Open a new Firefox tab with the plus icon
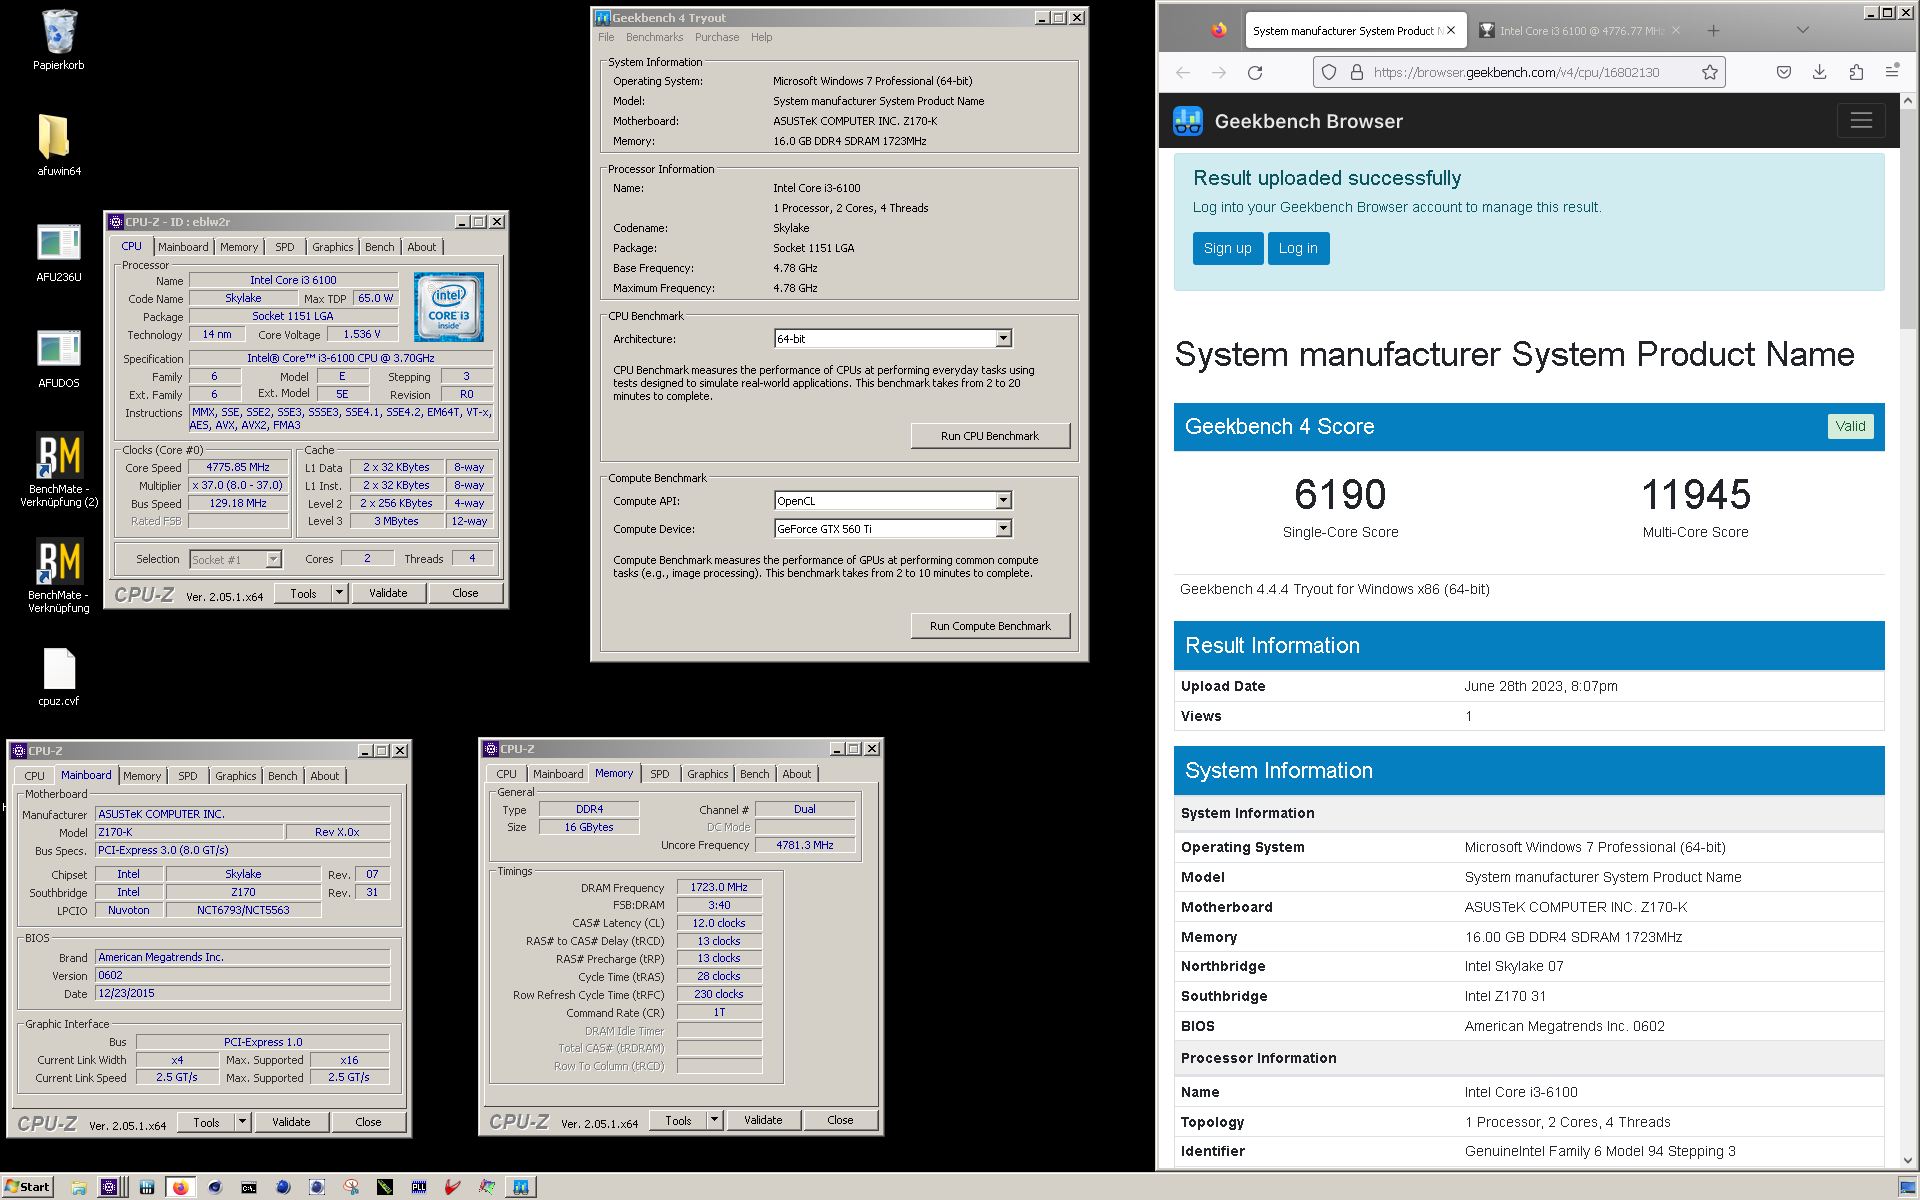This screenshot has width=1920, height=1200. [1713, 31]
